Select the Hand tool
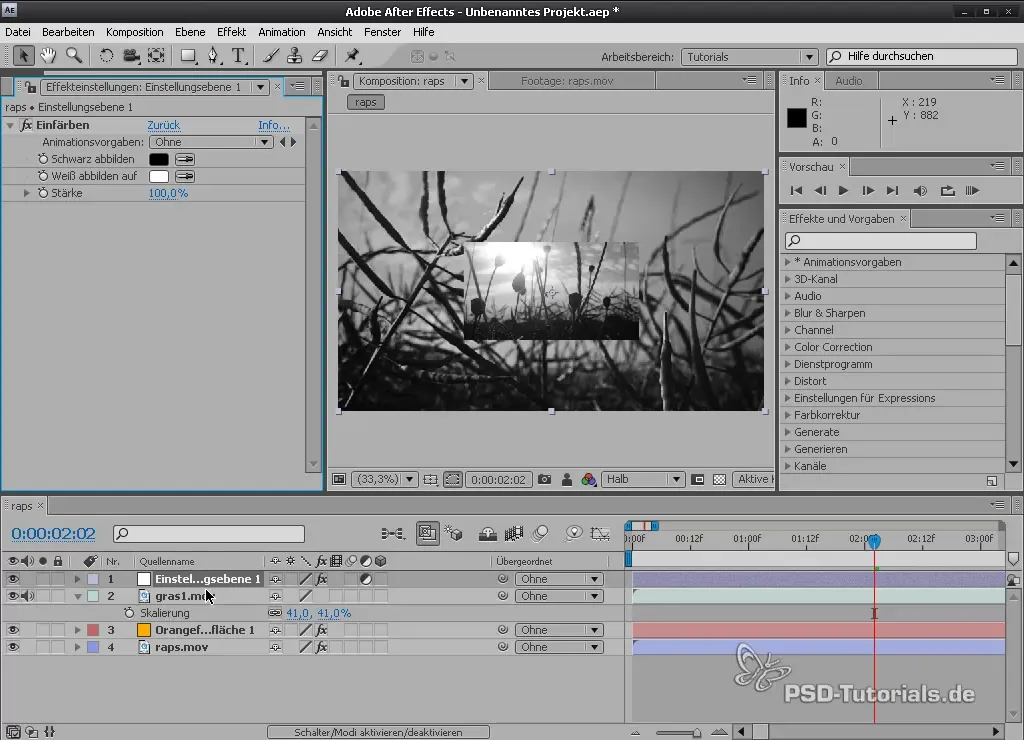This screenshot has width=1024, height=740. click(x=48, y=56)
